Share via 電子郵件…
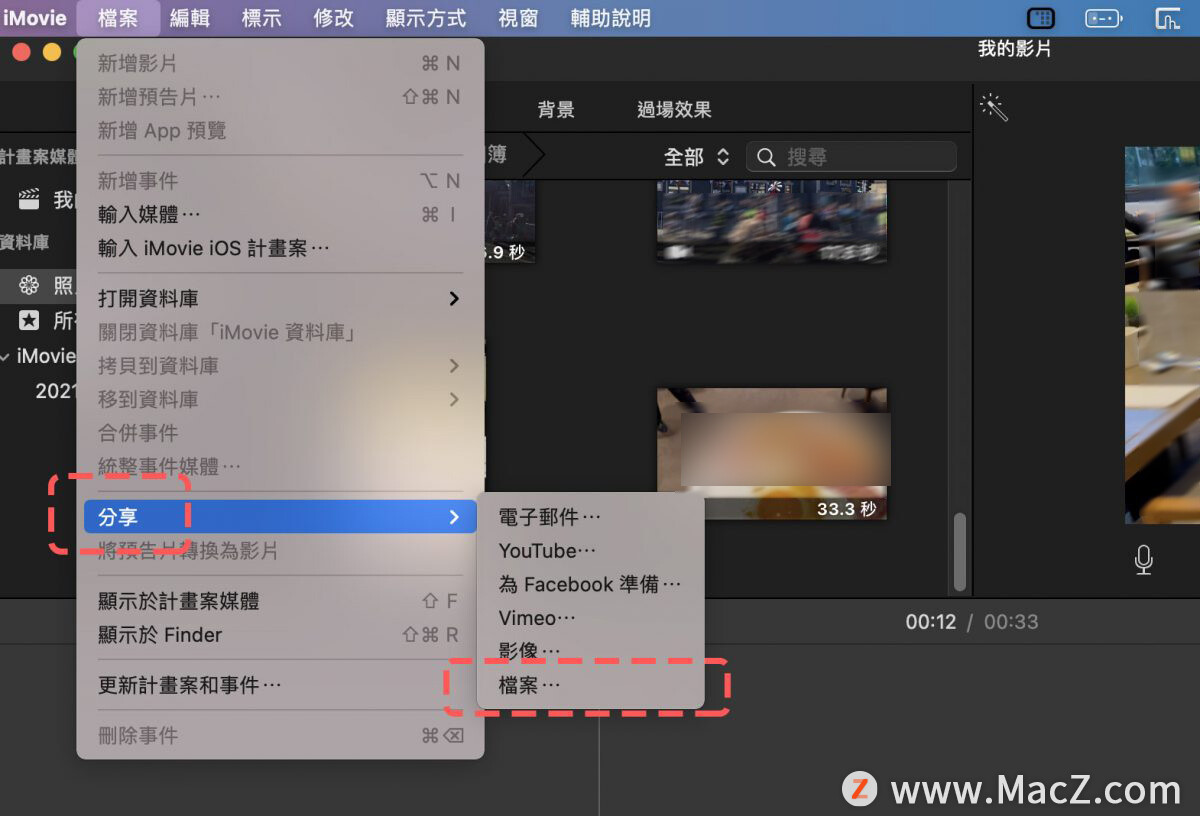1200x816 pixels. [590, 517]
